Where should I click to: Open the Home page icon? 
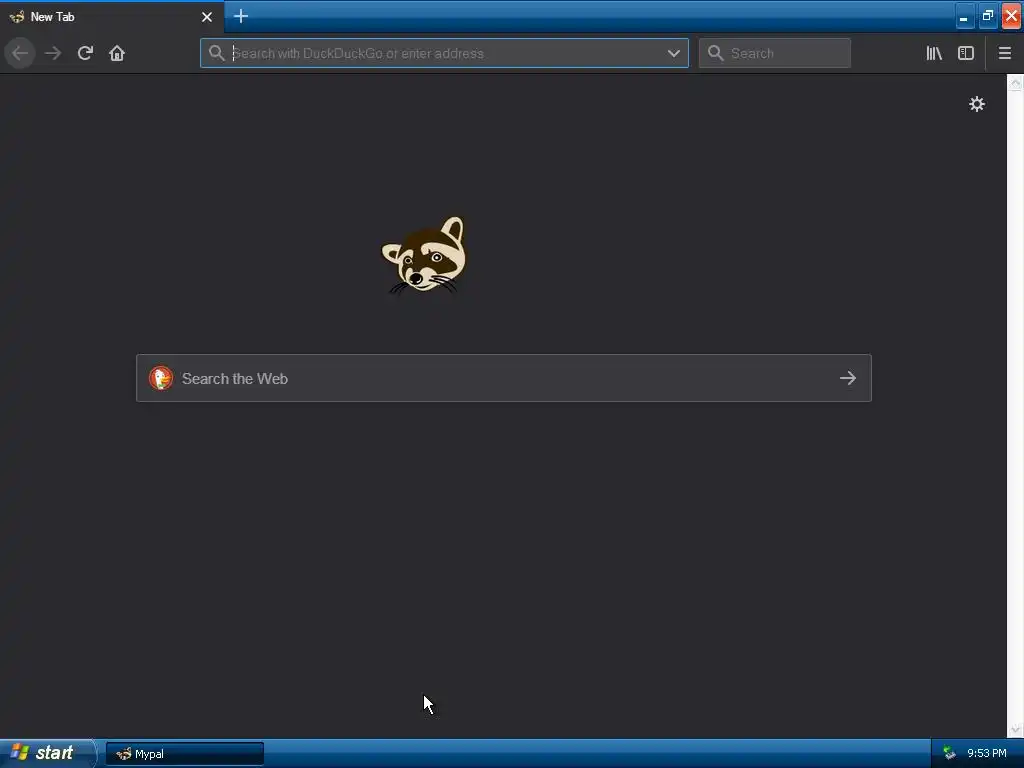pos(117,53)
